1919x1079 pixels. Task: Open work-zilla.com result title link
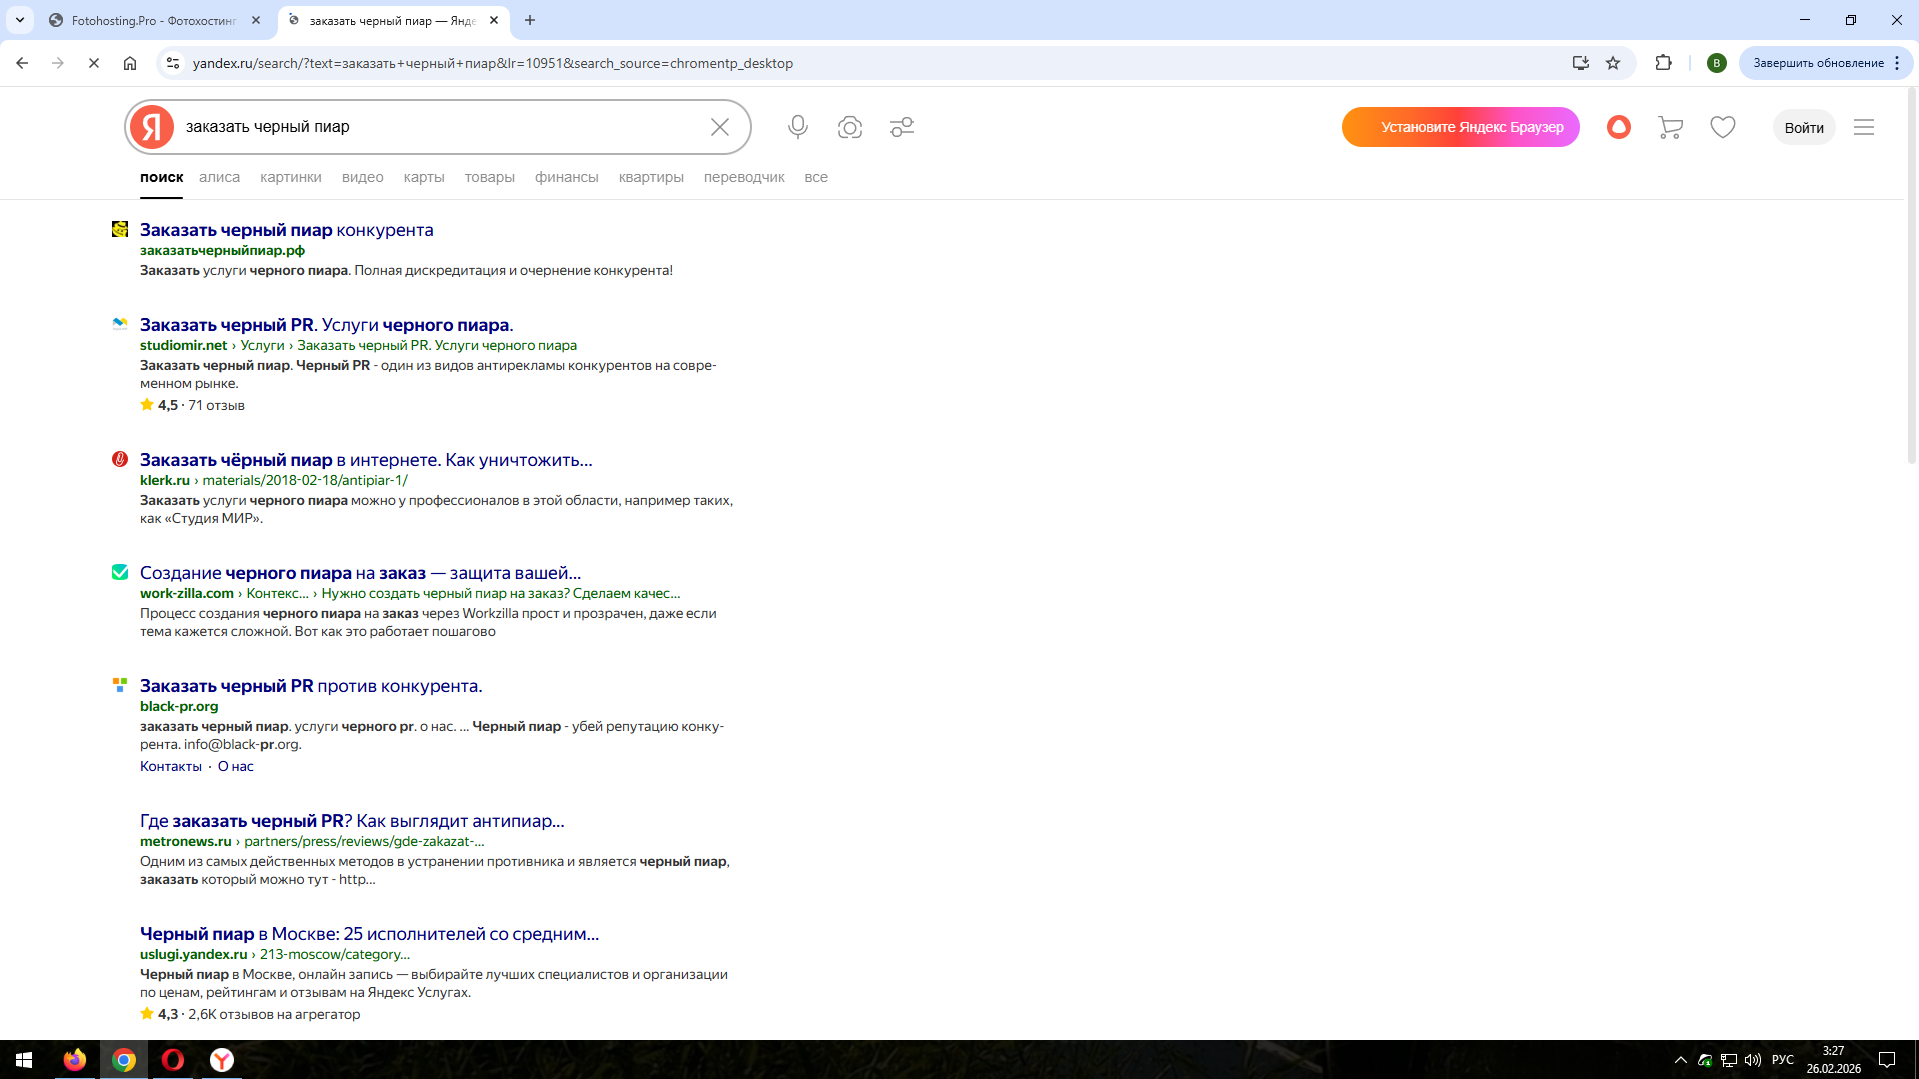click(360, 573)
